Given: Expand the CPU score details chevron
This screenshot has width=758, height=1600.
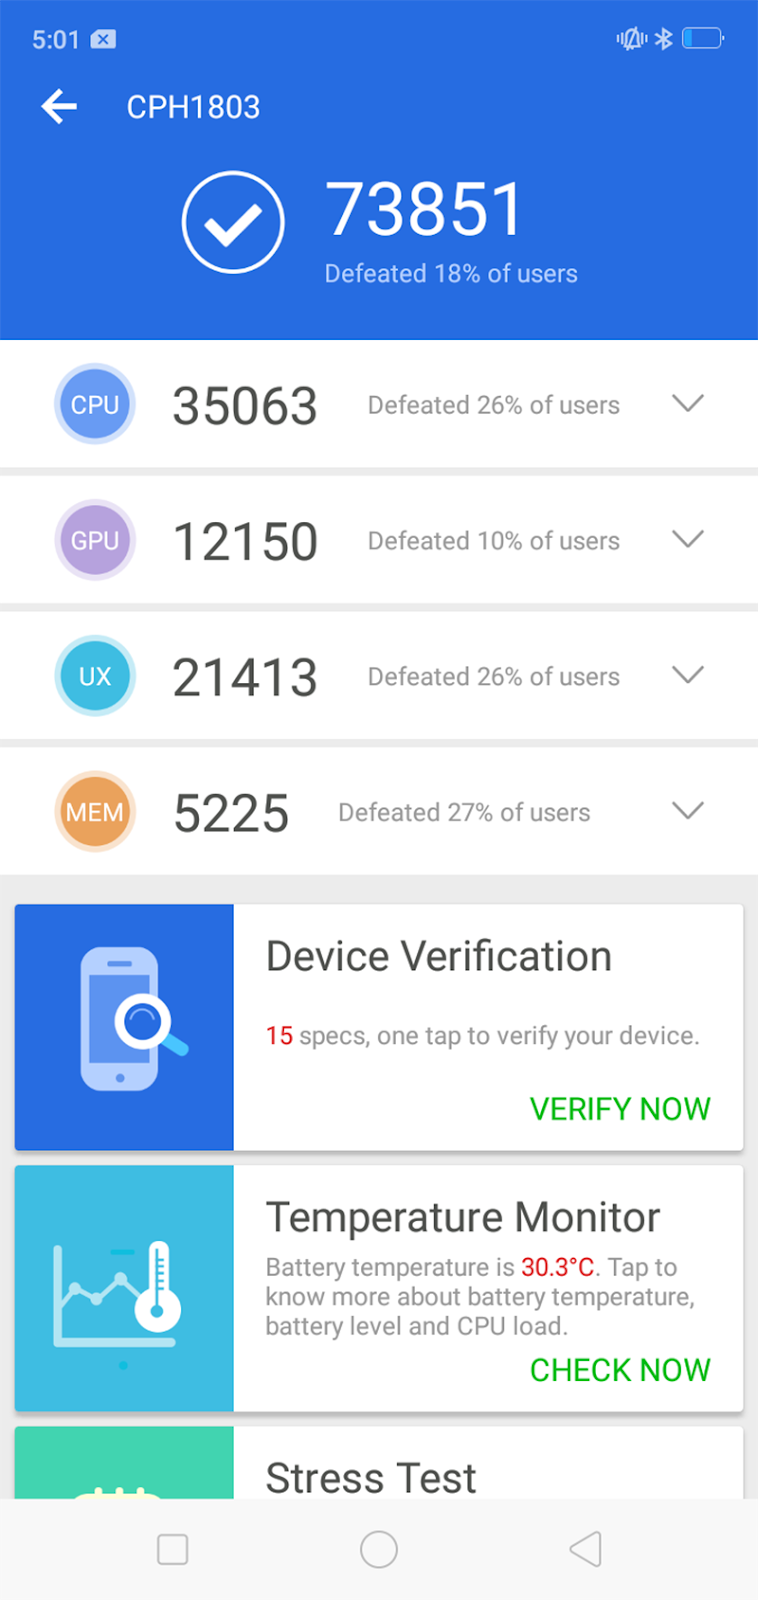Looking at the screenshot, I should 688,403.
